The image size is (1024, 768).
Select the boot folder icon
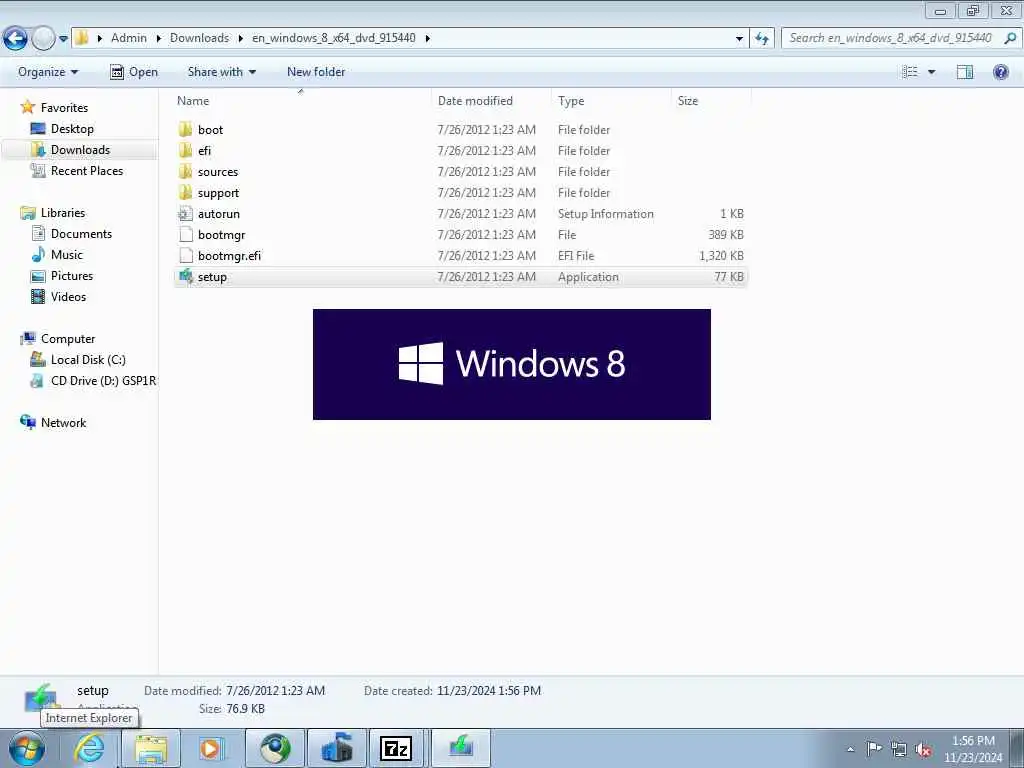point(185,129)
